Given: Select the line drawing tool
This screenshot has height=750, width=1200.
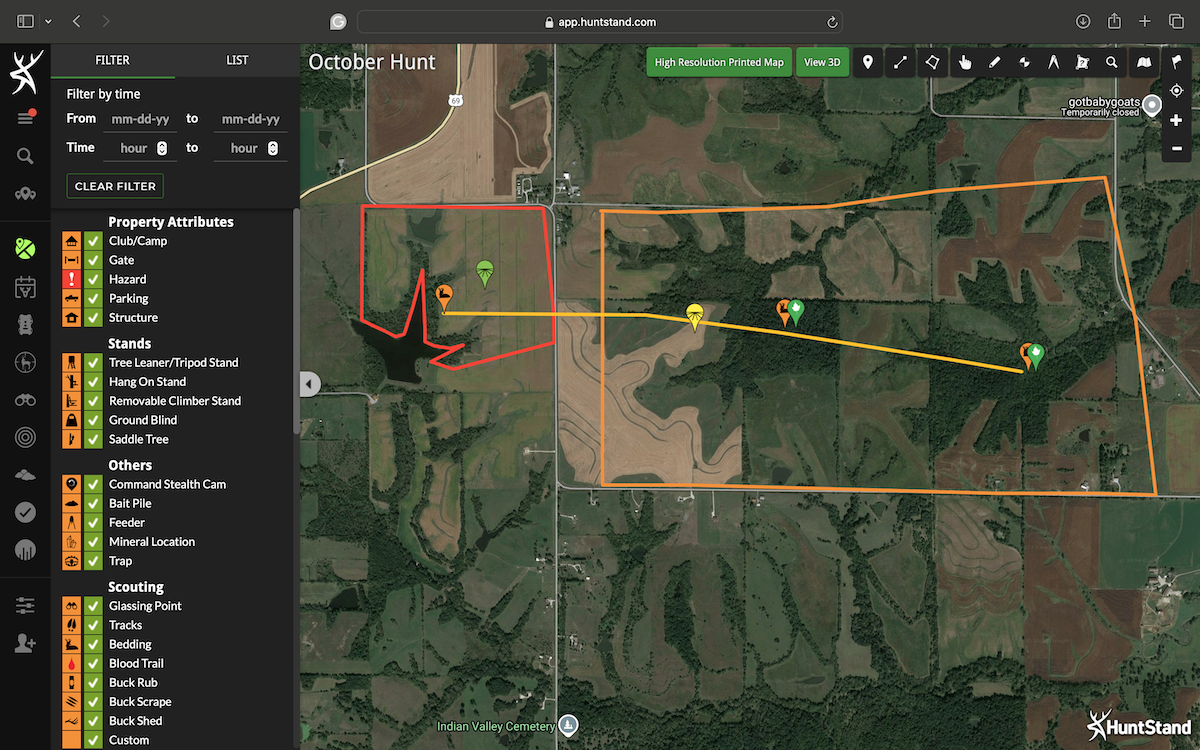Looking at the screenshot, I should [900, 62].
